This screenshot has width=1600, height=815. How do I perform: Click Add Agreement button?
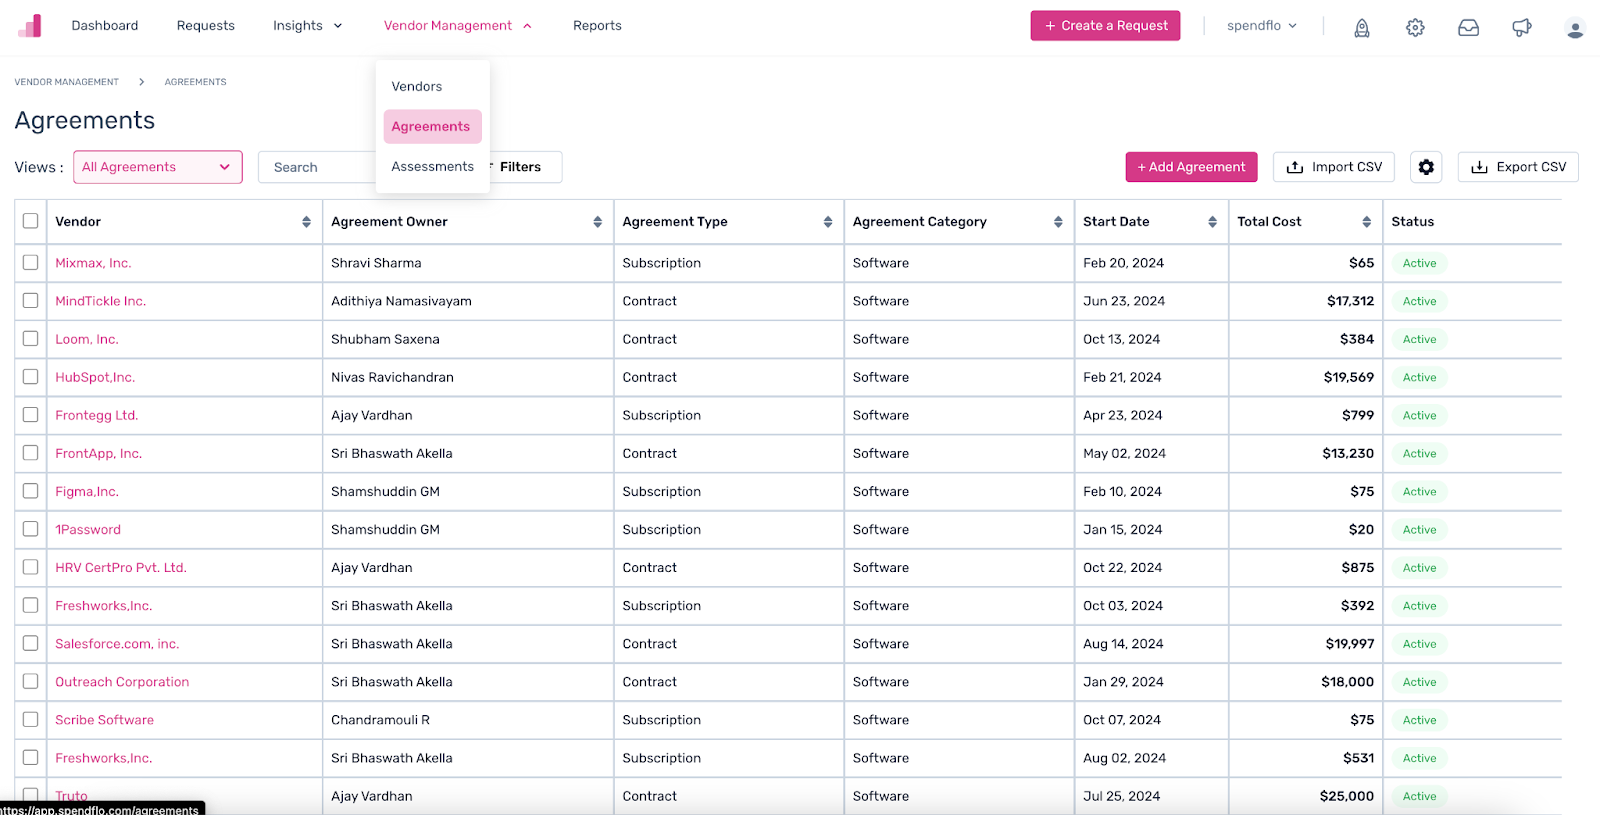tap(1191, 167)
